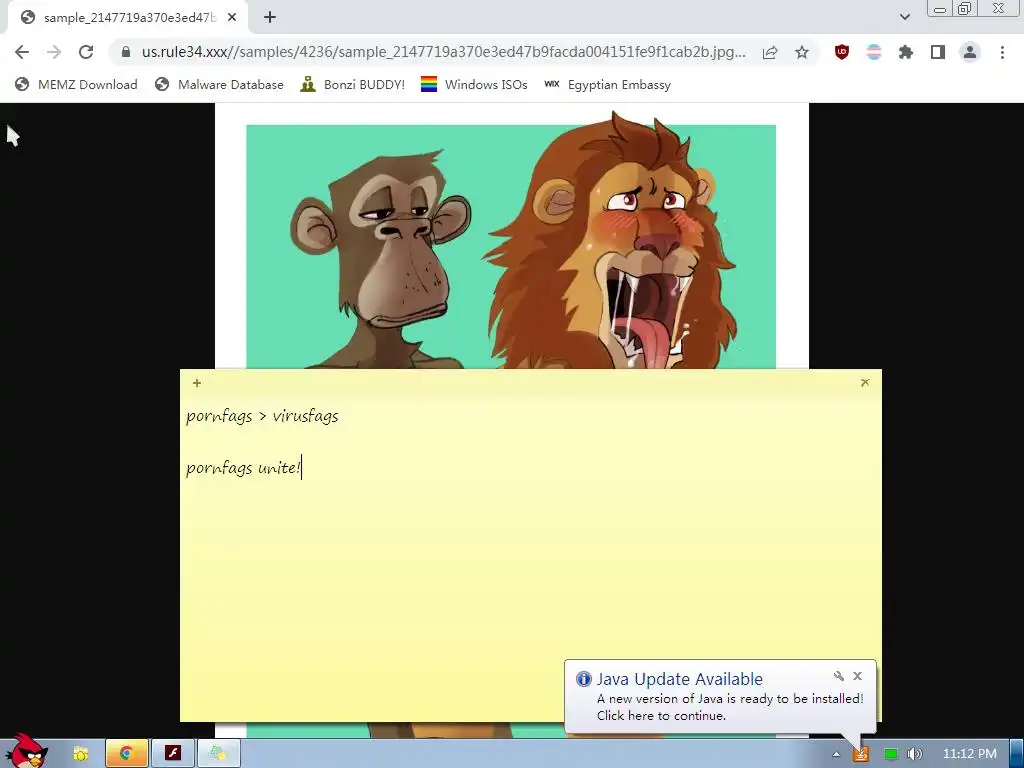1024x768 pixels.
Task: Restore down the Chrome window
Action: click(x=964, y=8)
